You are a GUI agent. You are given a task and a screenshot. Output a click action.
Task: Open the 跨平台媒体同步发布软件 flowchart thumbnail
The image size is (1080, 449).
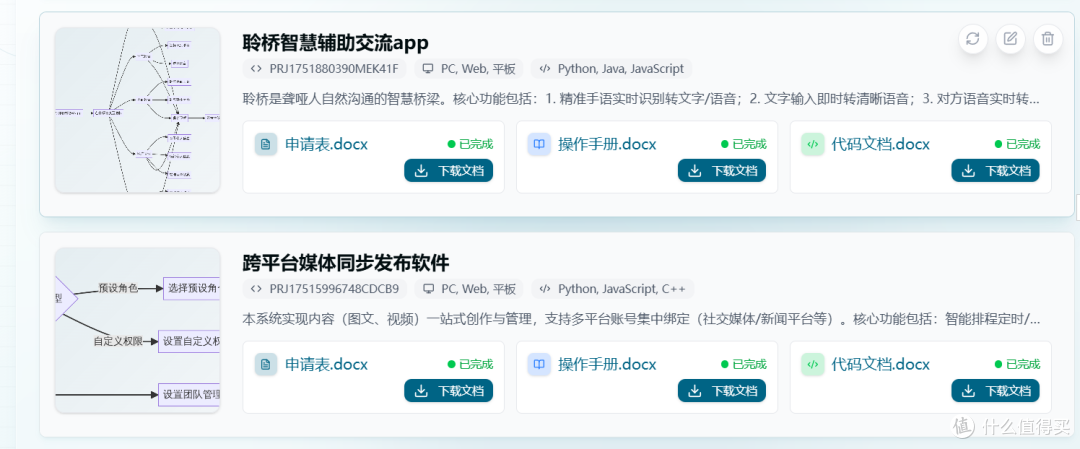click(138, 331)
